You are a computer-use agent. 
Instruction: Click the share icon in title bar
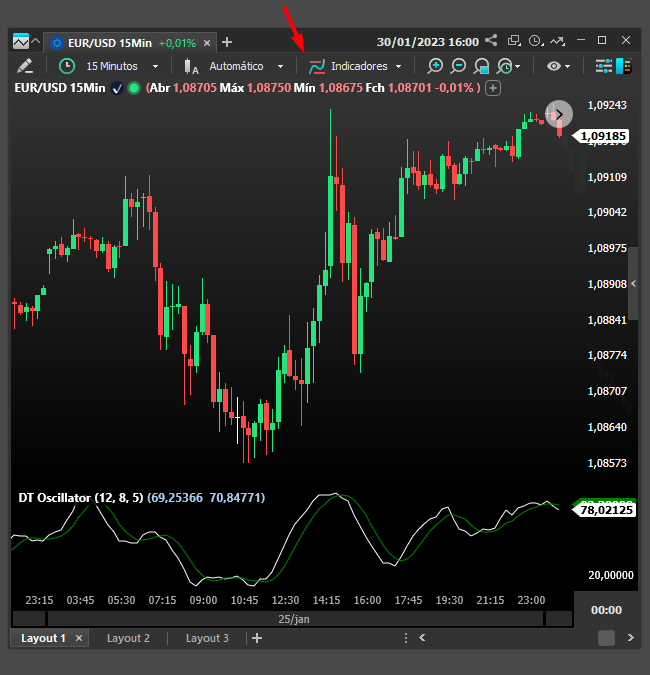tap(491, 41)
